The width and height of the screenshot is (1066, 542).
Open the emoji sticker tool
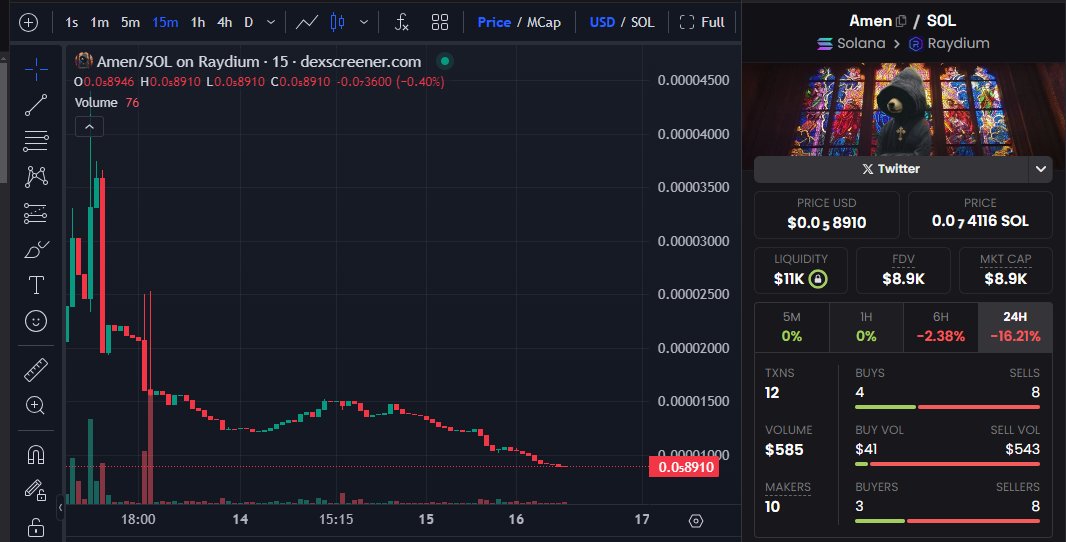coord(36,321)
